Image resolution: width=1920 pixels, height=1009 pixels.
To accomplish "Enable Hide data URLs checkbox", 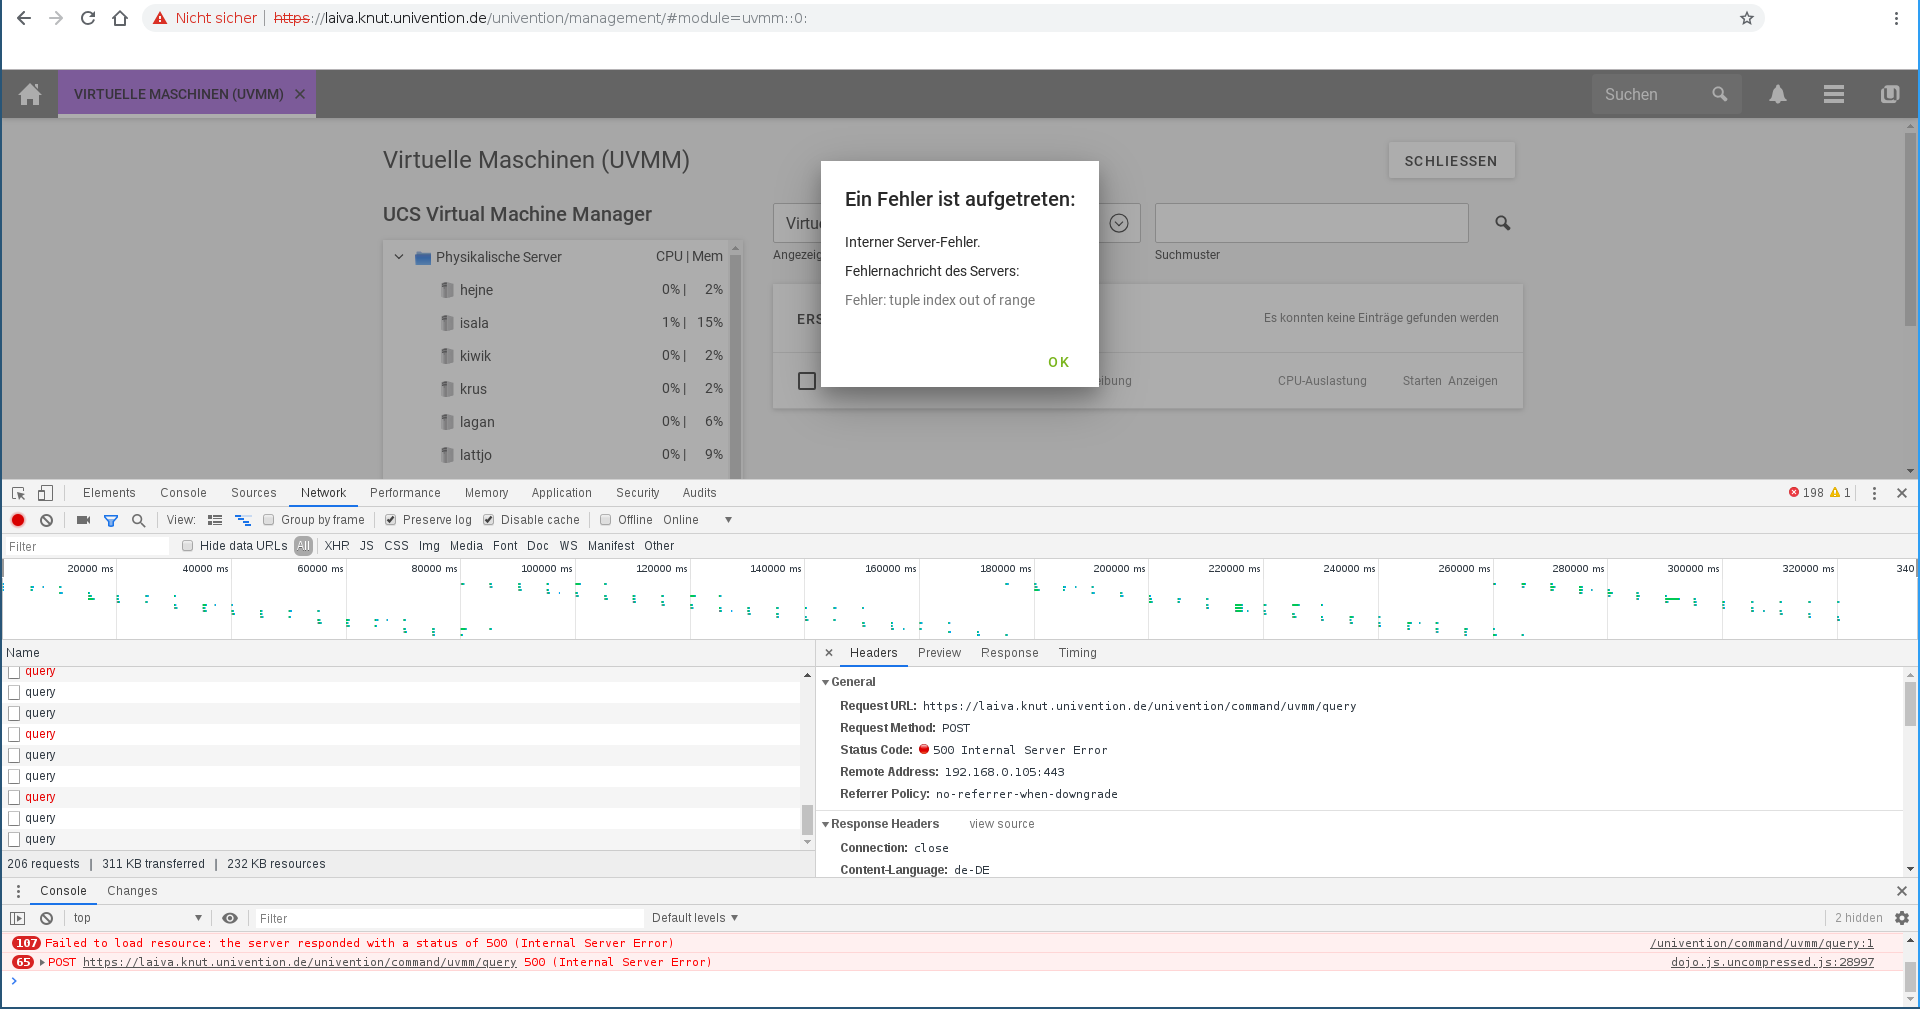I will coord(187,546).
